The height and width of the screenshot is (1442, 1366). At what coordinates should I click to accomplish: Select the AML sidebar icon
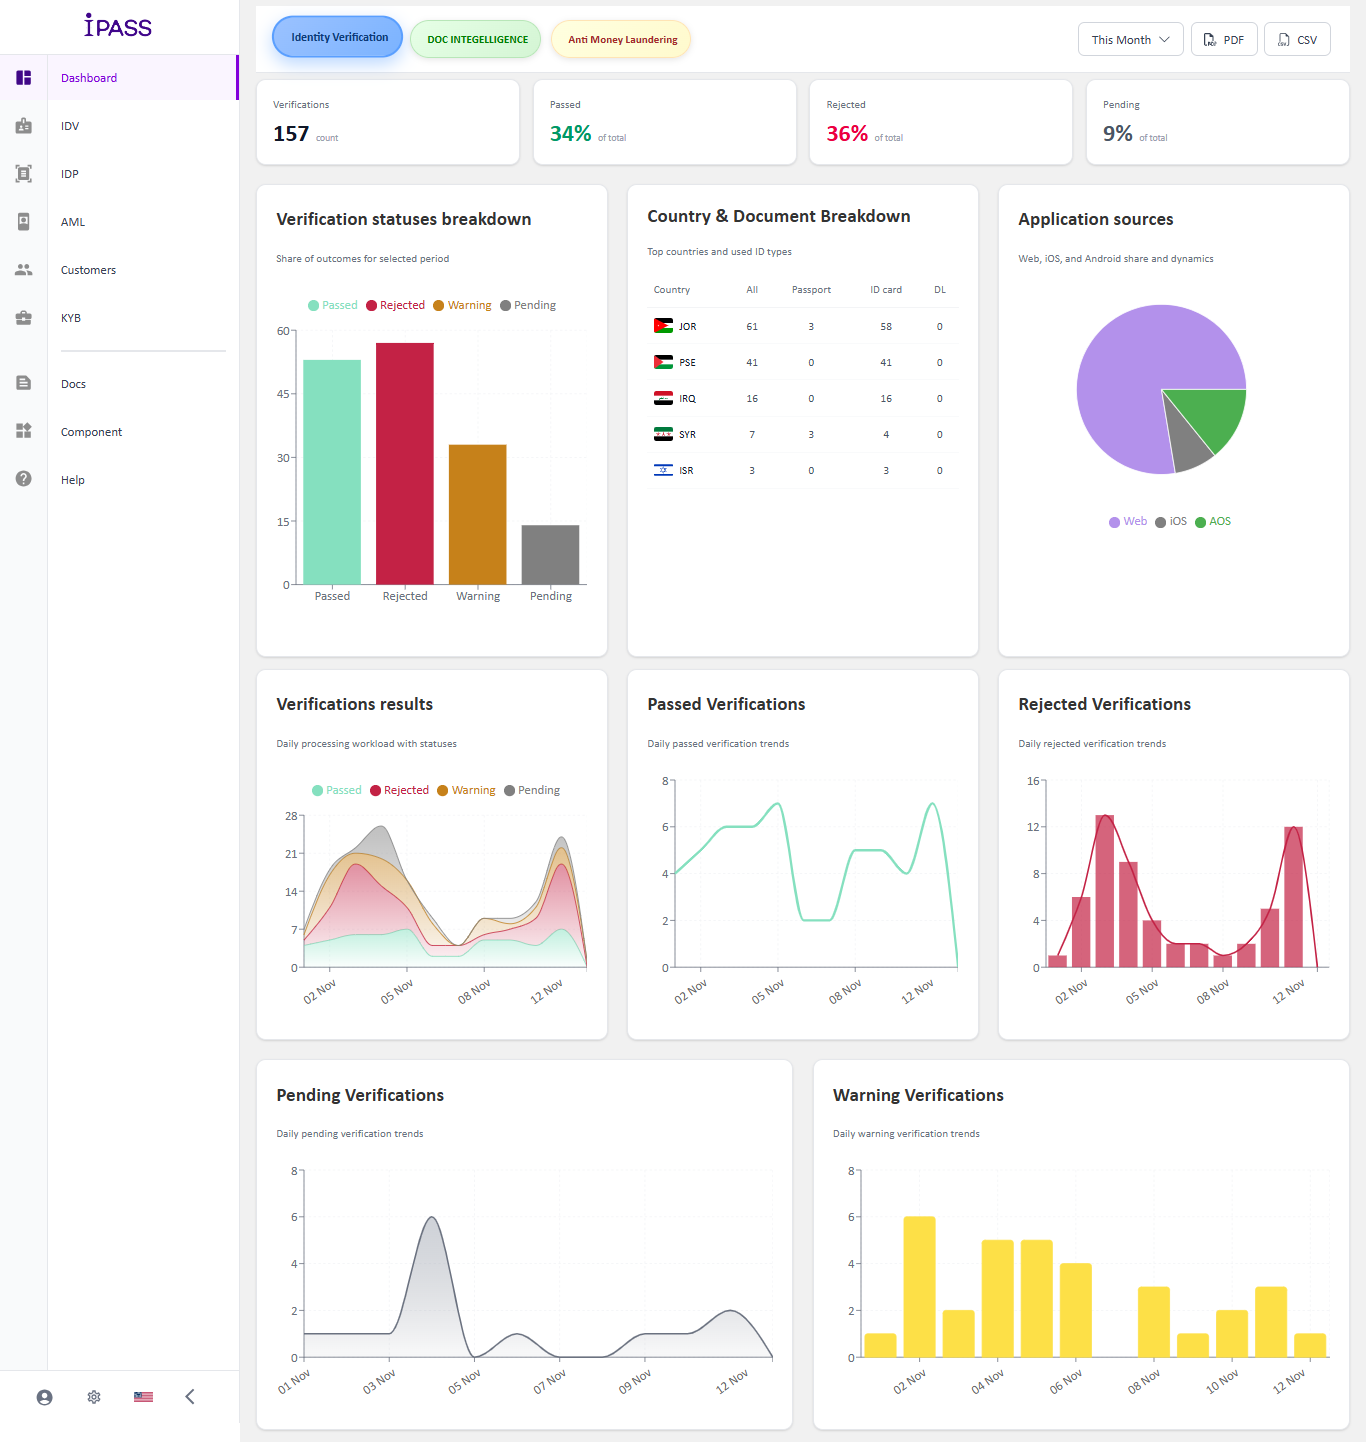point(23,222)
